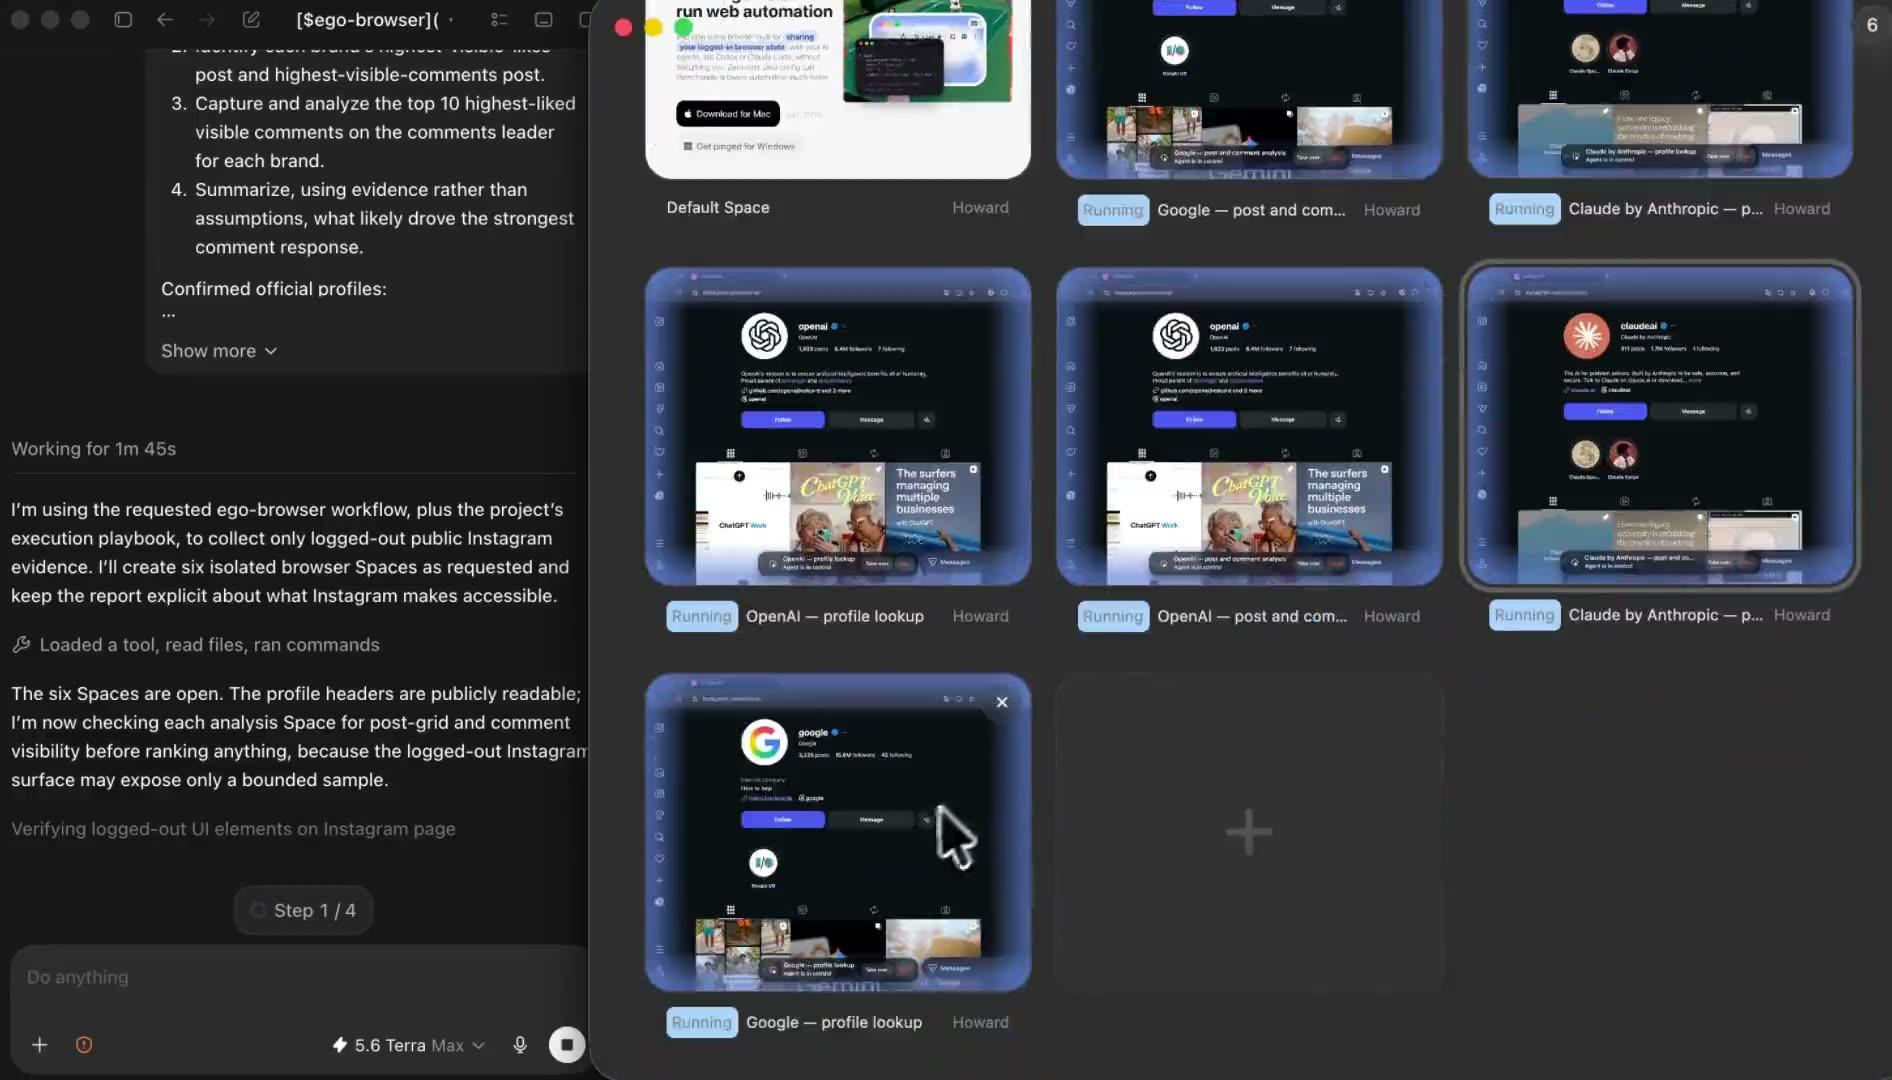Image resolution: width=1892 pixels, height=1080 pixels.
Task: Click the Working for 1m 45s status
Action: click(94, 449)
